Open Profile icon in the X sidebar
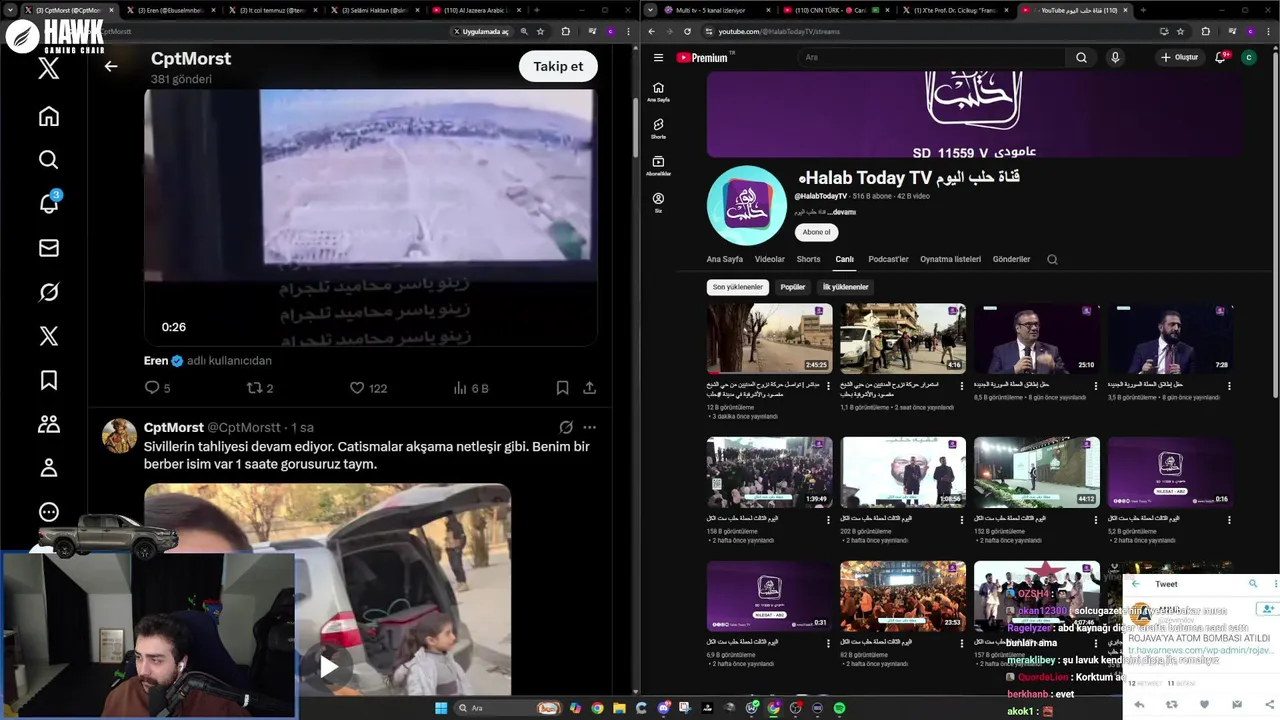The image size is (1280, 720). [x=48, y=468]
